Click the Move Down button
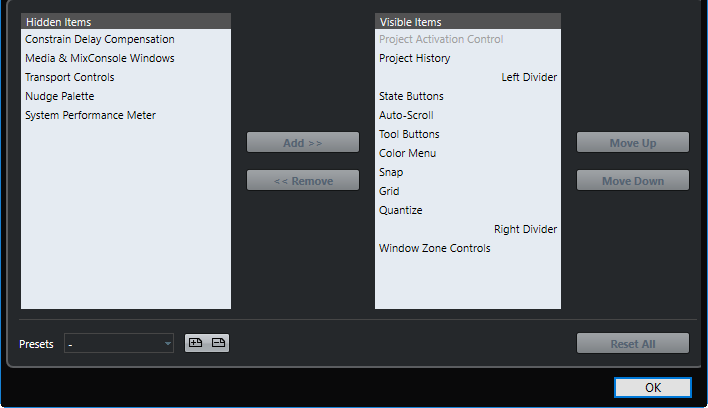This screenshot has height=408, width=708. pyautogui.click(x=633, y=181)
